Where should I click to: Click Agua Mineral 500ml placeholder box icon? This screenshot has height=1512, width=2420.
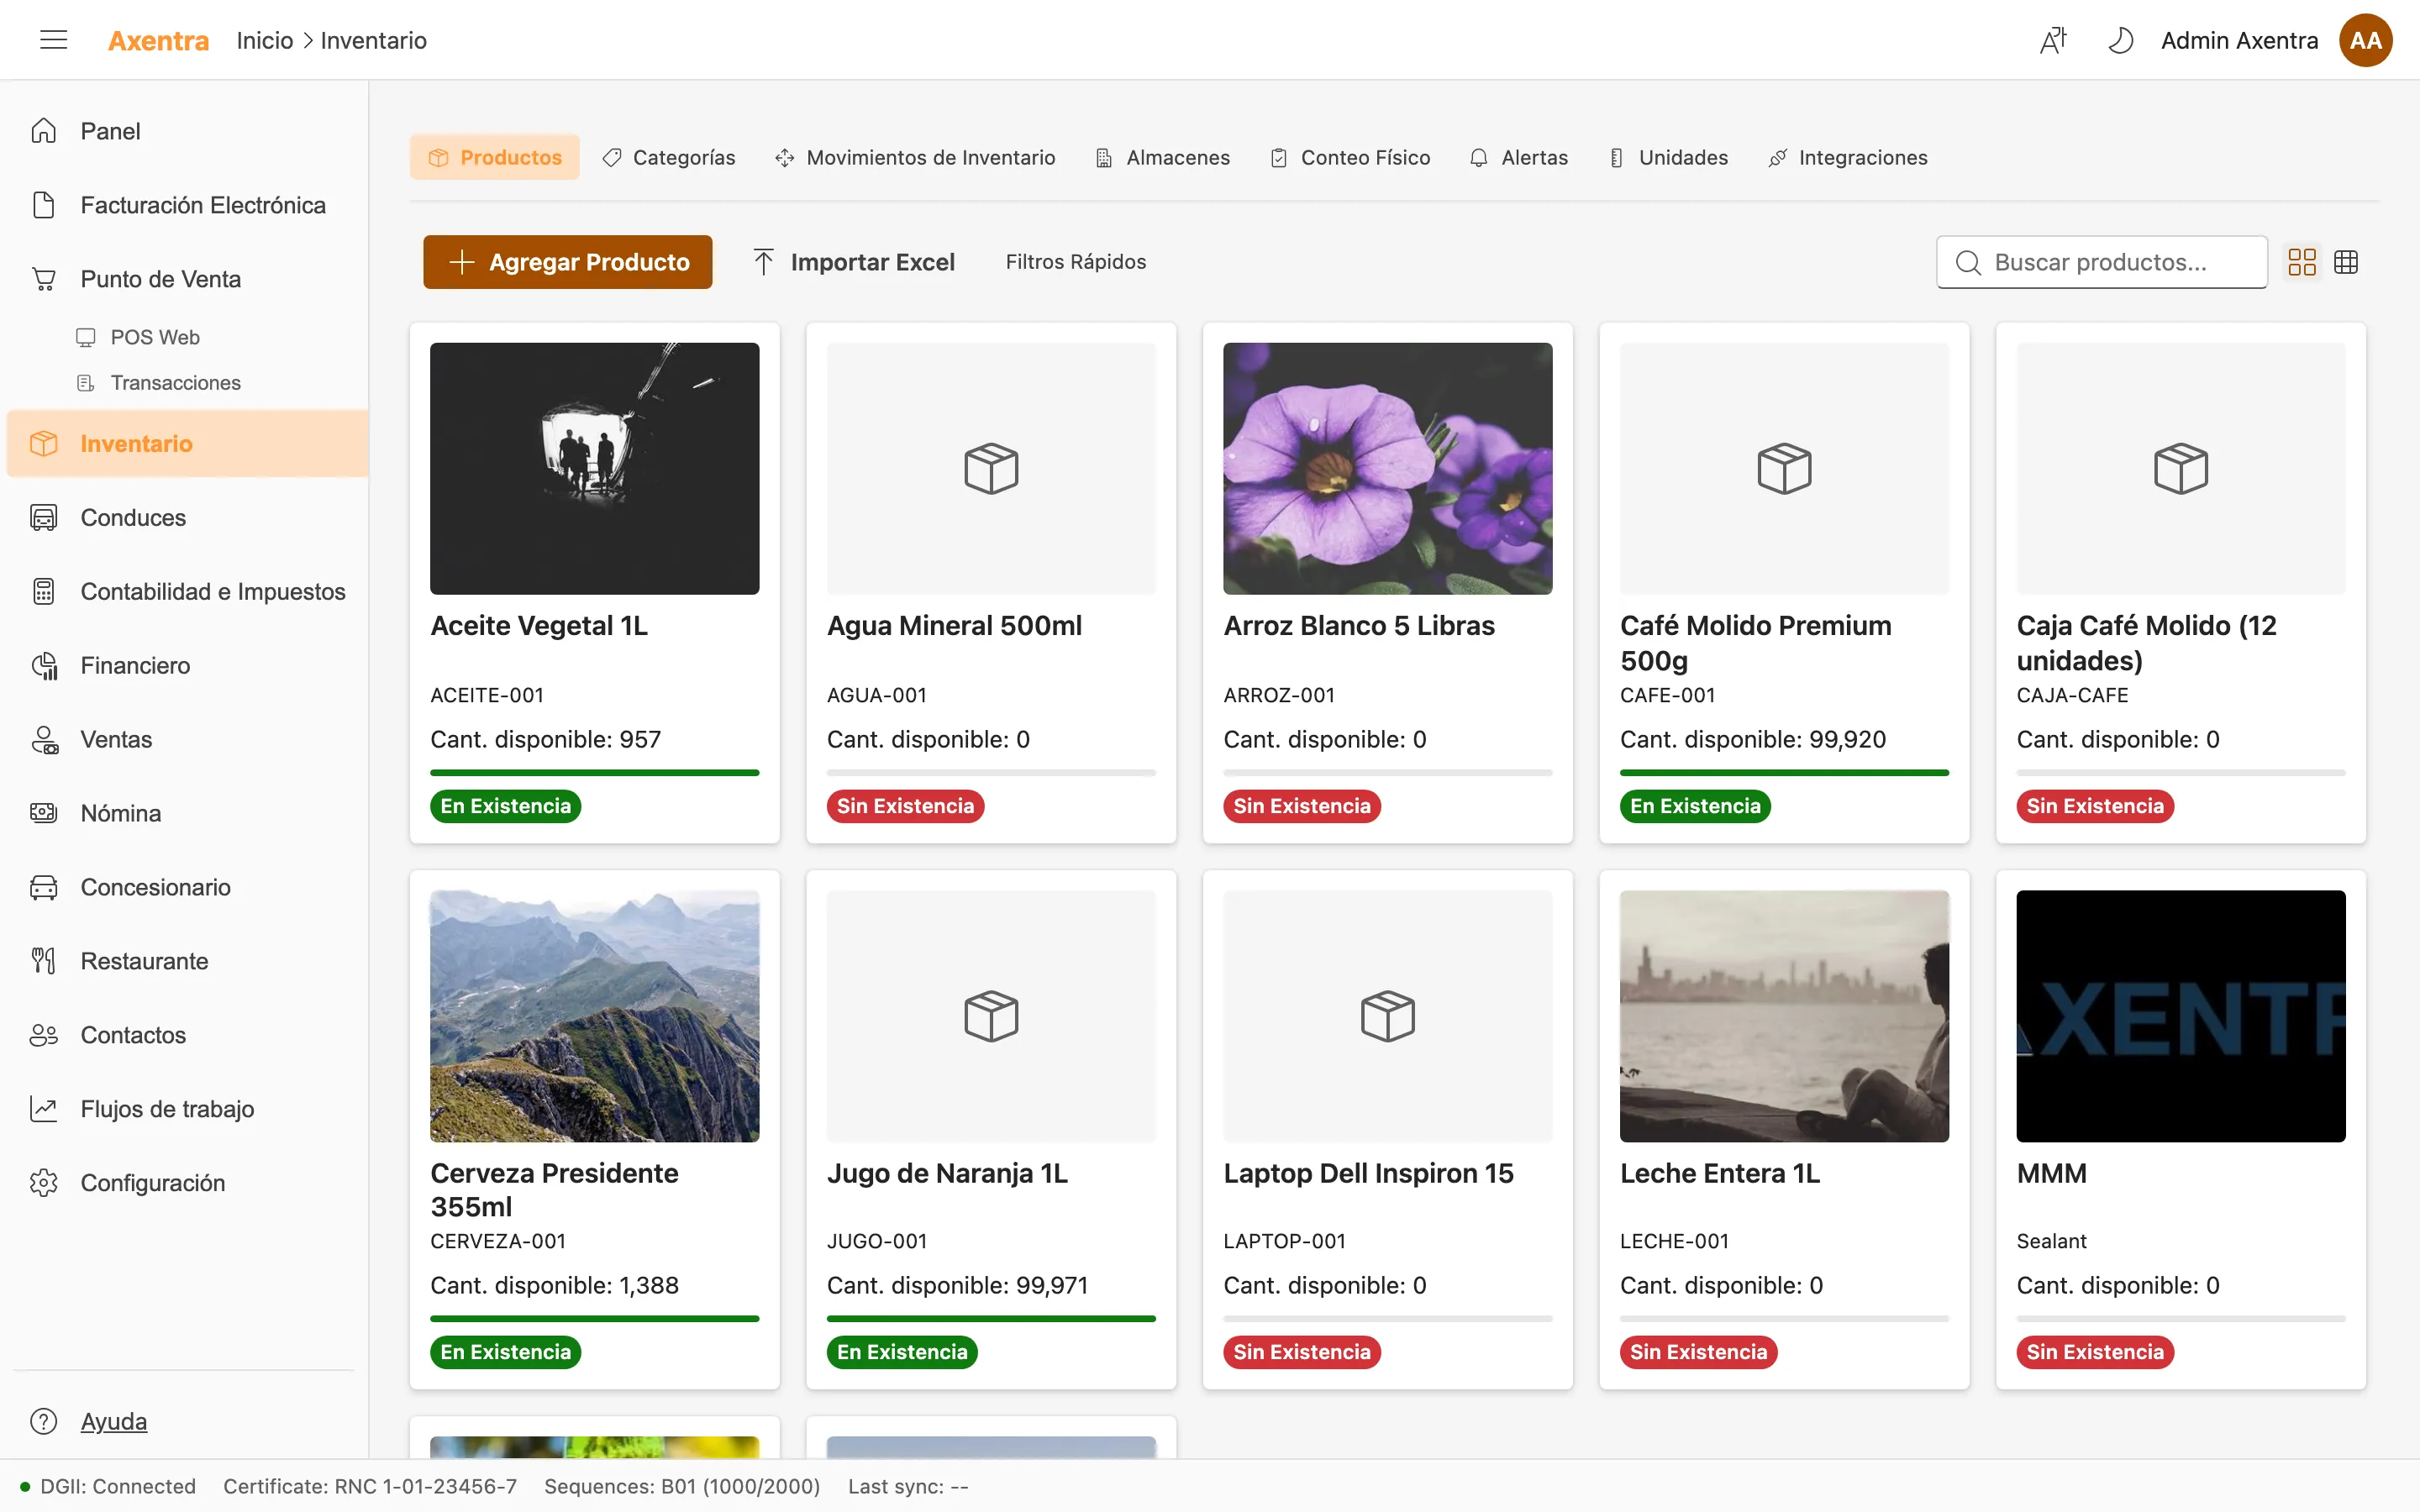pyautogui.click(x=991, y=468)
